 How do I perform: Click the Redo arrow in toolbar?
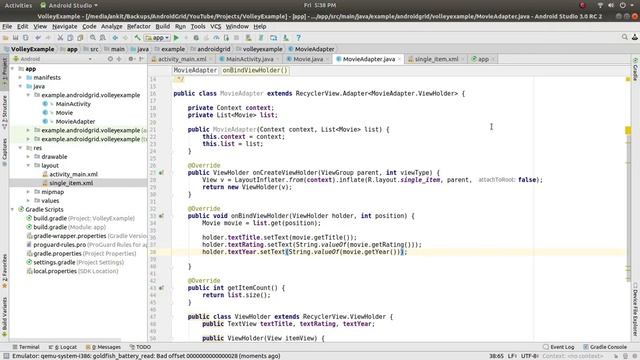[x=48, y=38]
